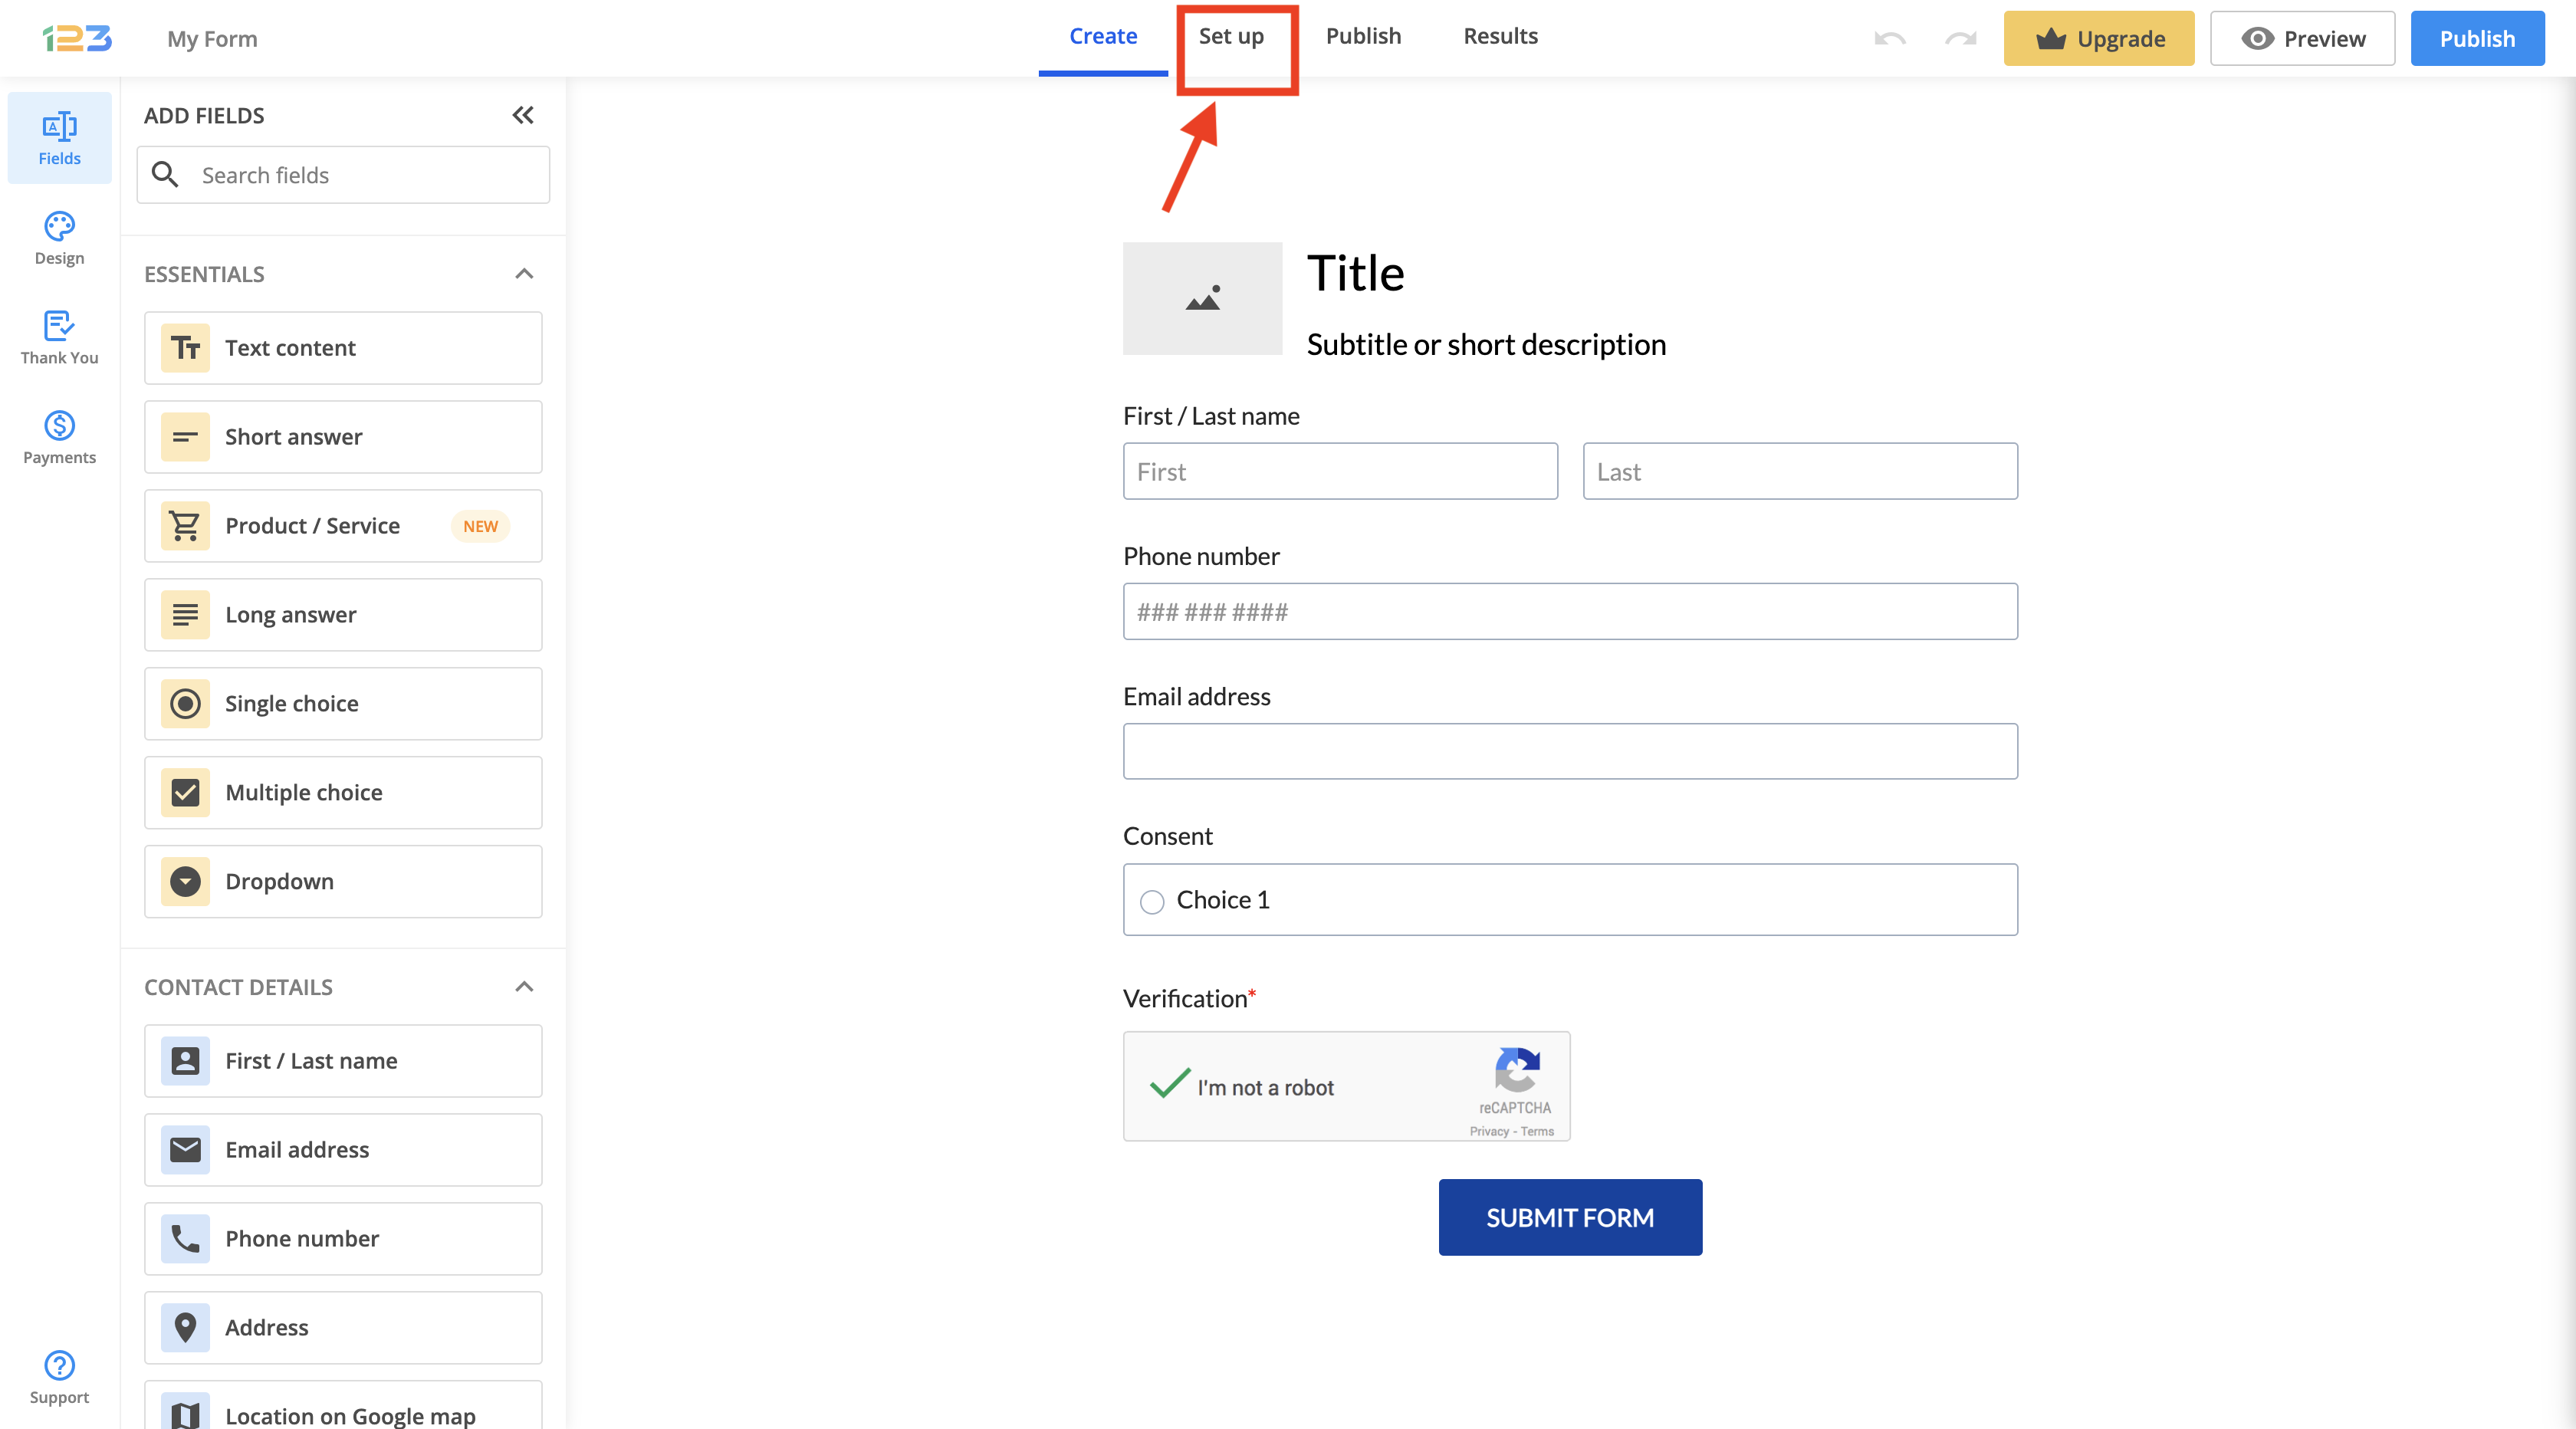
Task: Click the 123 logo home icon
Action: point(77,38)
